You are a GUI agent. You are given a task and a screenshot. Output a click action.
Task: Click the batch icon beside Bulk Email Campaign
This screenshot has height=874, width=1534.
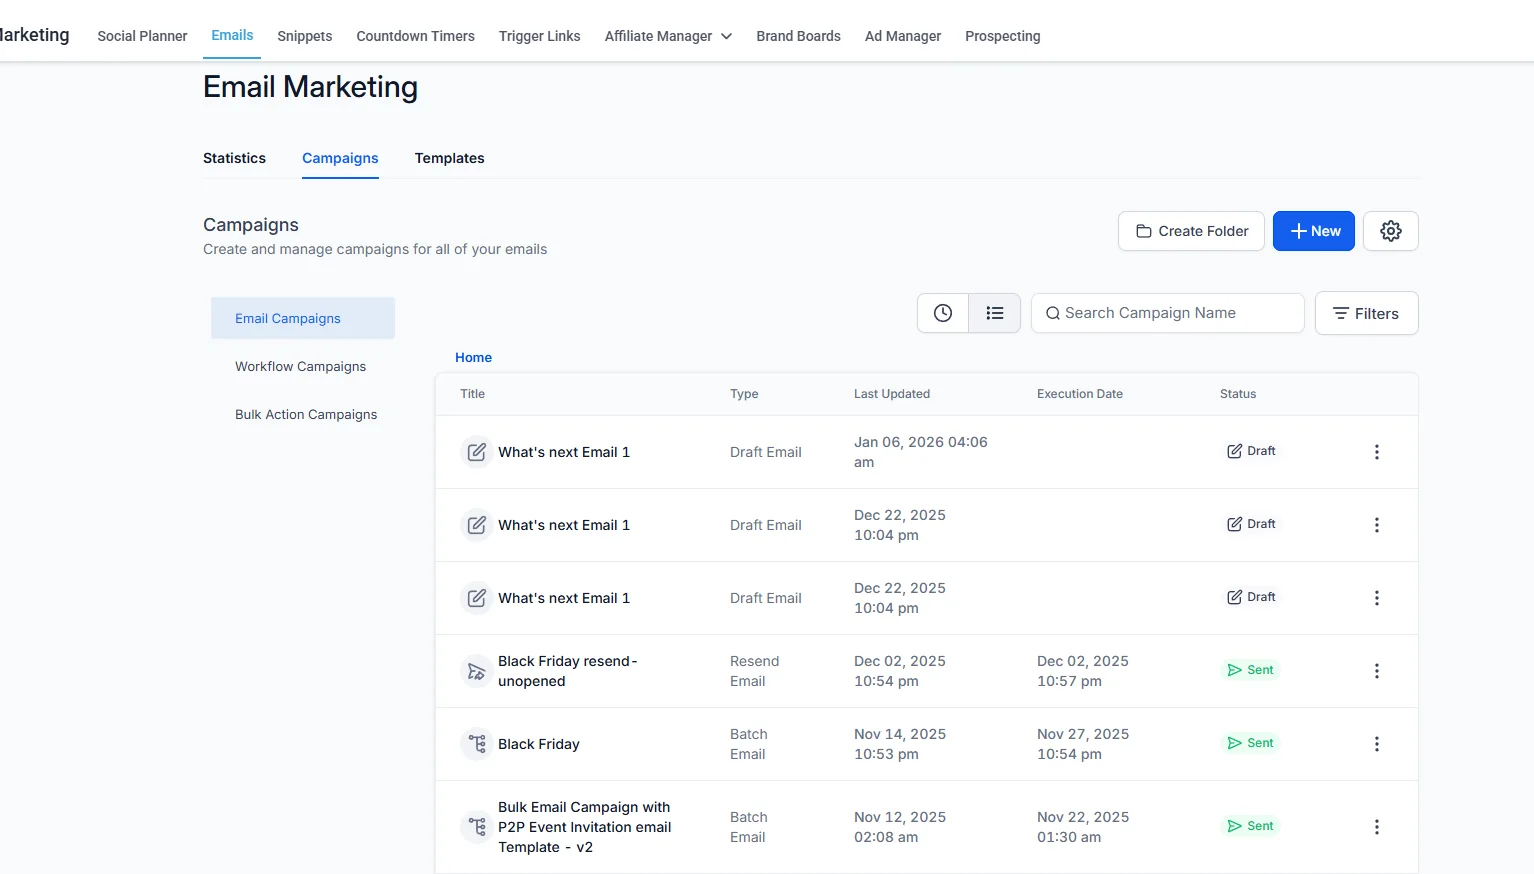click(x=477, y=827)
